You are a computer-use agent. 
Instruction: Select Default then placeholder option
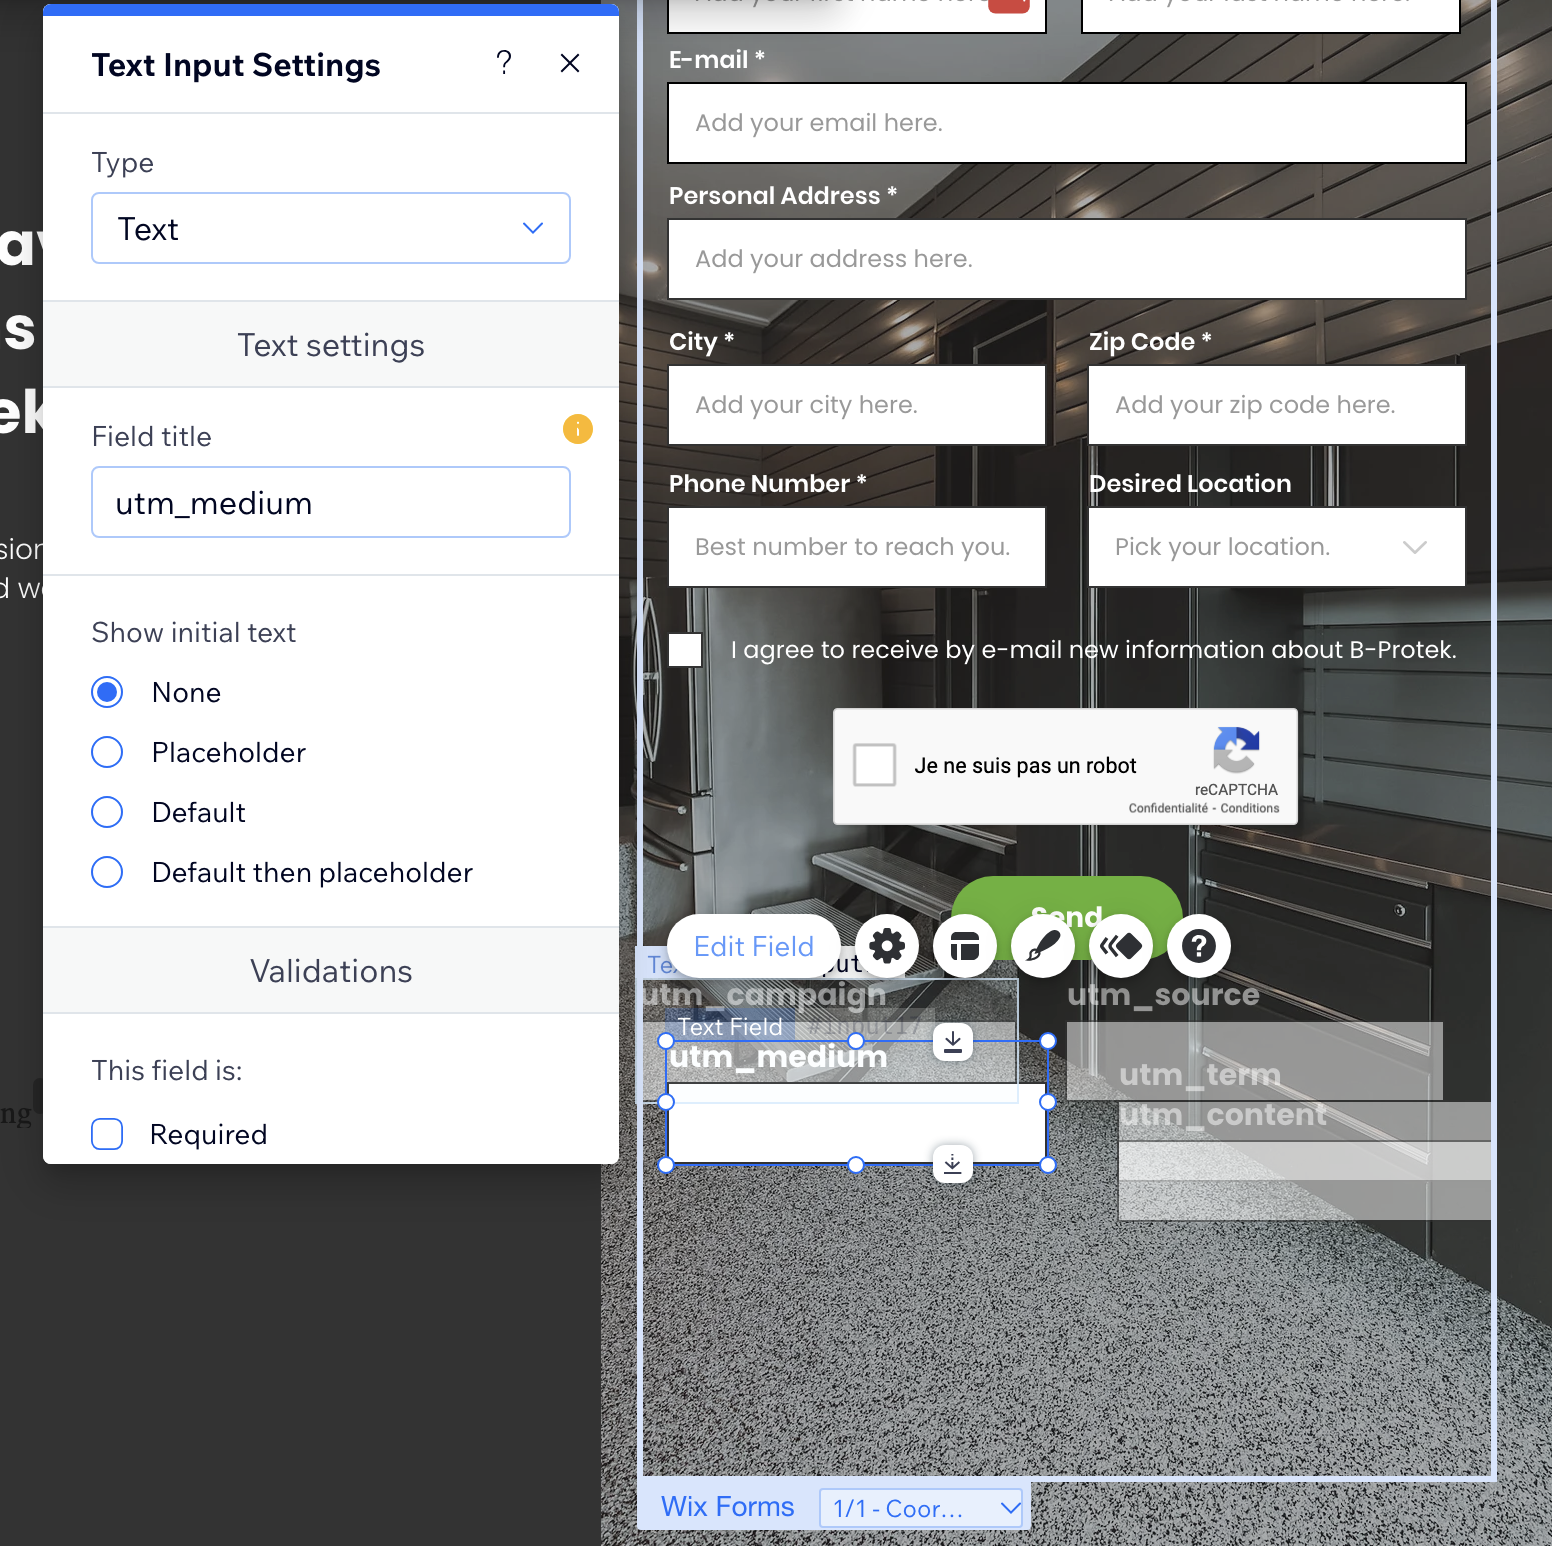click(x=107, y=872)
